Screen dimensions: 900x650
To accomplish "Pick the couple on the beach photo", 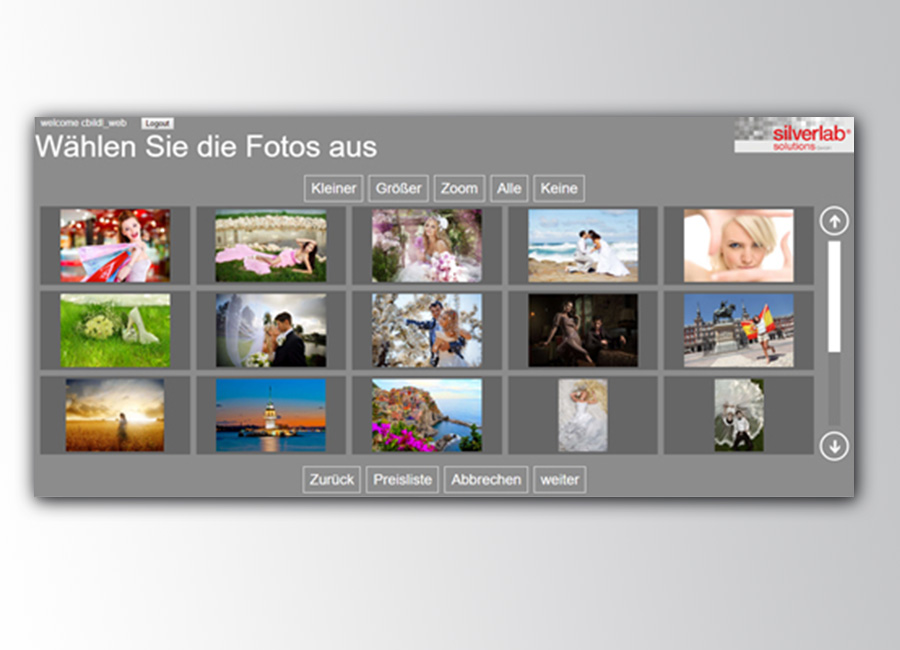I will tap(583, 245).
